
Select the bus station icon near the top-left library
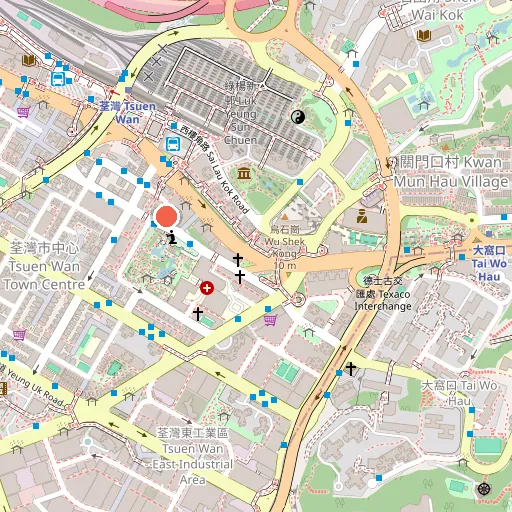(58, 79)
